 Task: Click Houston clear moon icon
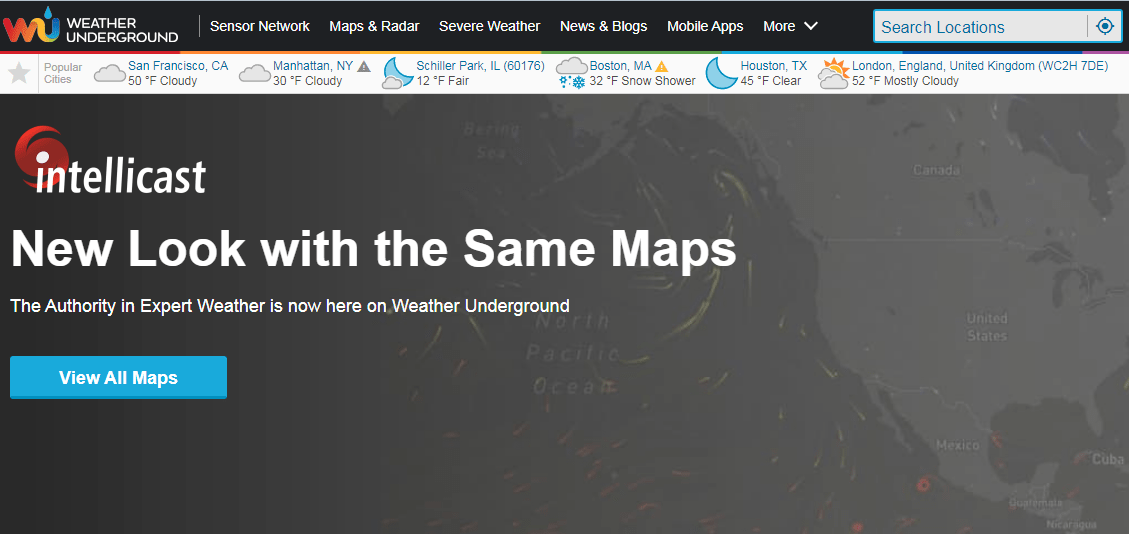(721, 73)
